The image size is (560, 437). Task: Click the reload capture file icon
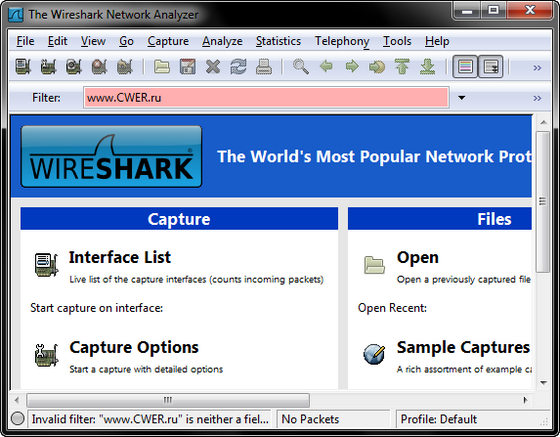238,67
